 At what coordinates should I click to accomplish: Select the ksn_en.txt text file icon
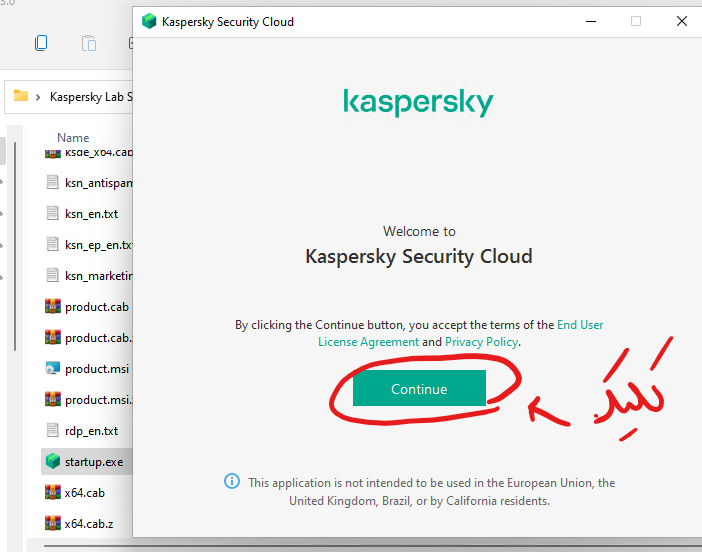coord(53,213)
